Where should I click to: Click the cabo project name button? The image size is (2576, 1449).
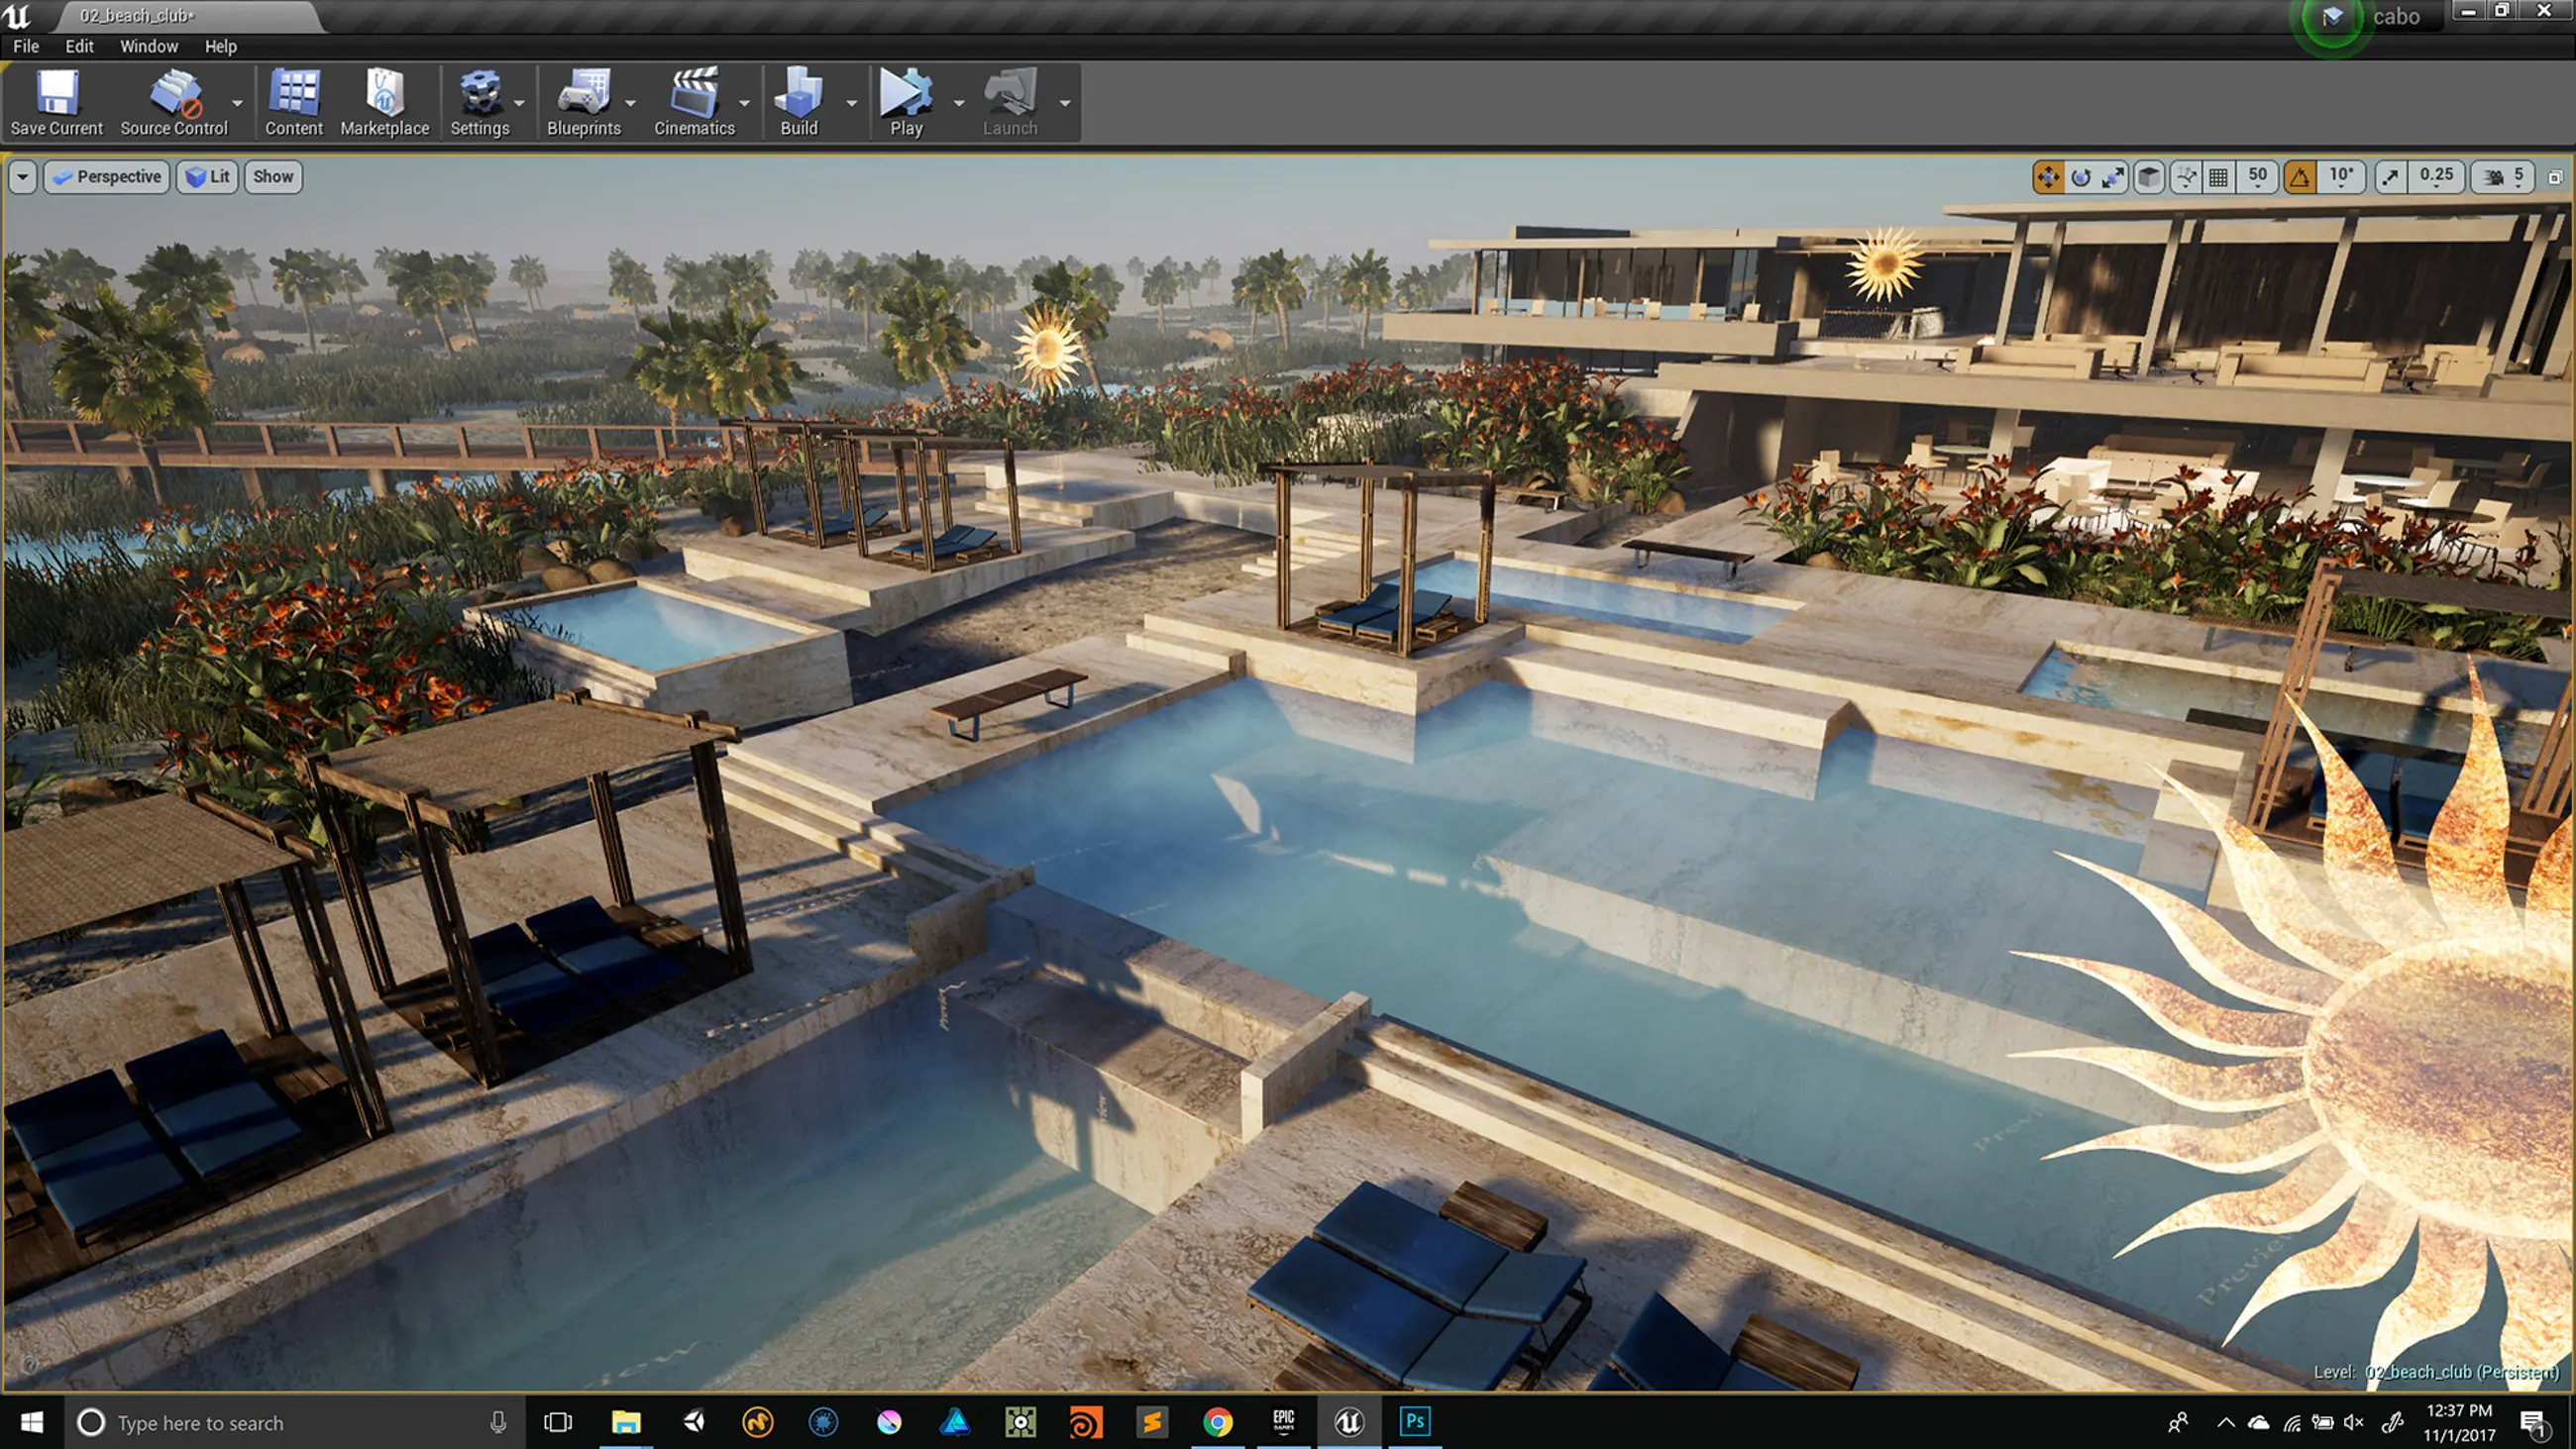click(2396, 17)
